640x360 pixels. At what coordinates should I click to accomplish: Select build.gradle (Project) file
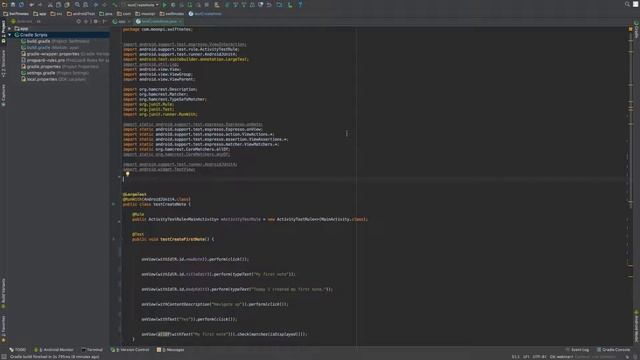point(55,41)
